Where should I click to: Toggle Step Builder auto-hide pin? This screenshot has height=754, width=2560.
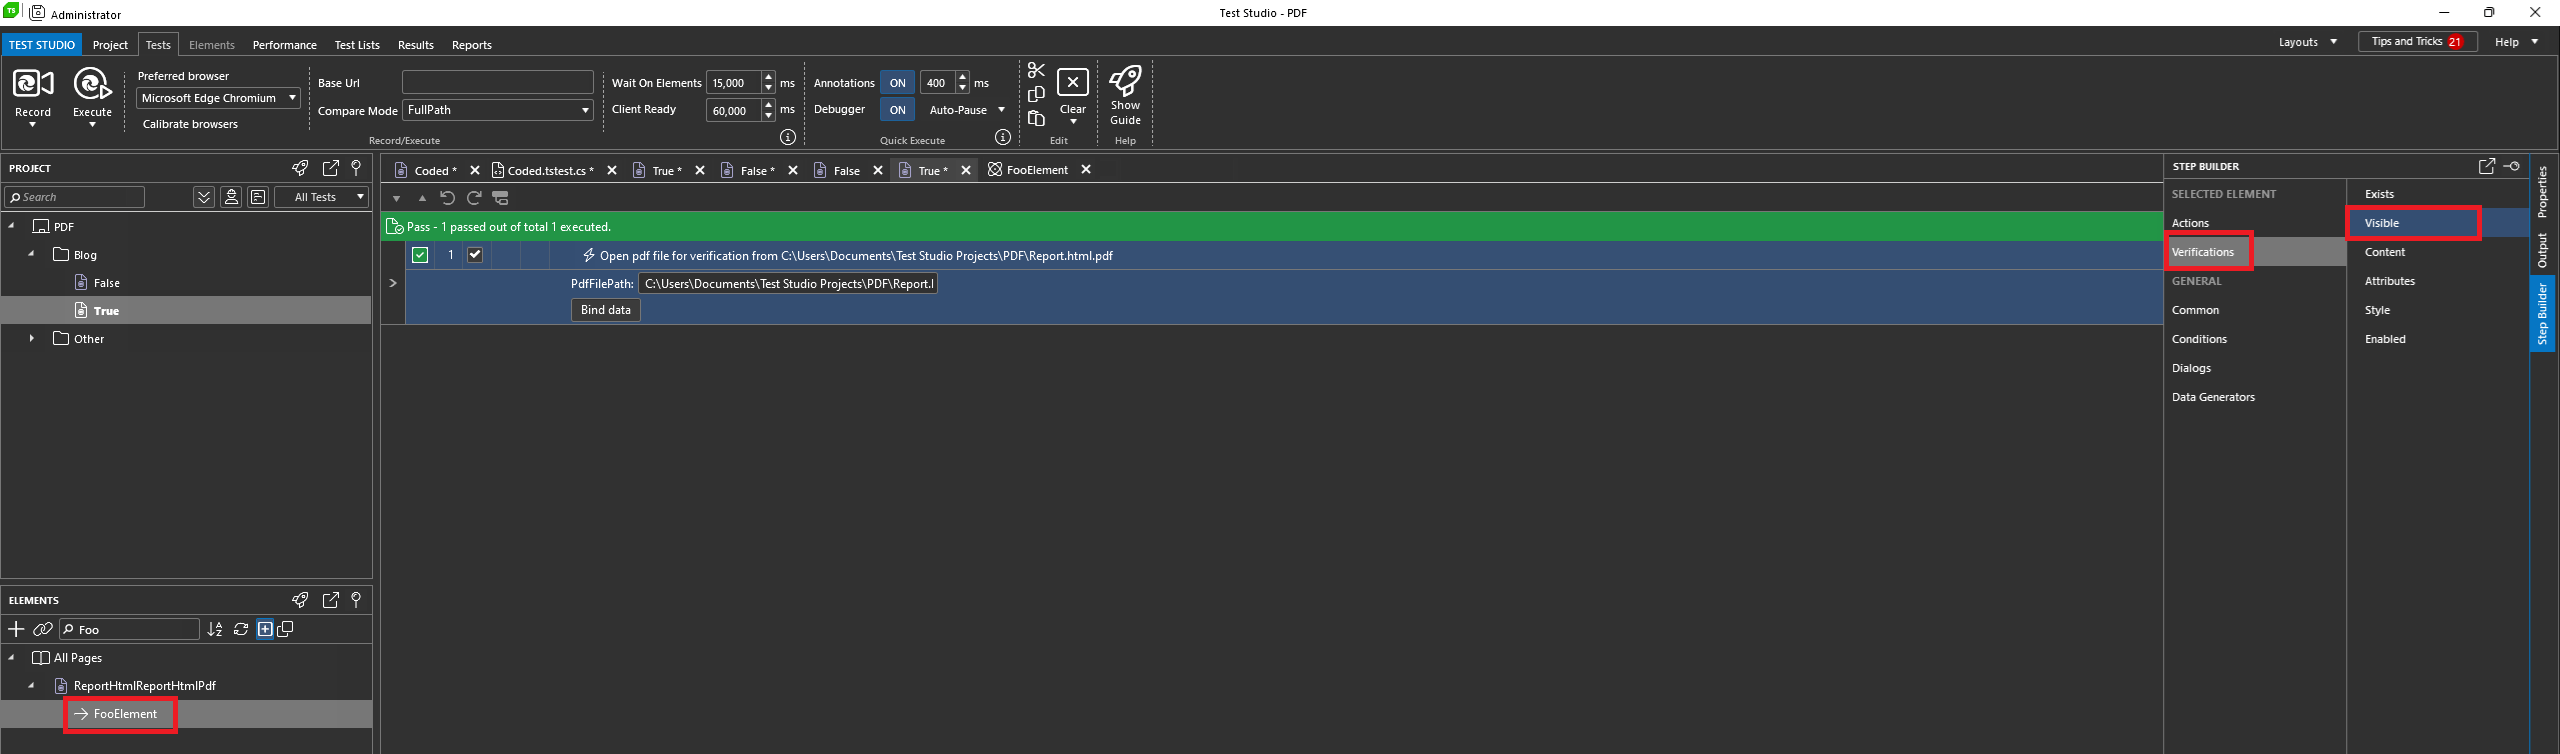coord(2512,166)
